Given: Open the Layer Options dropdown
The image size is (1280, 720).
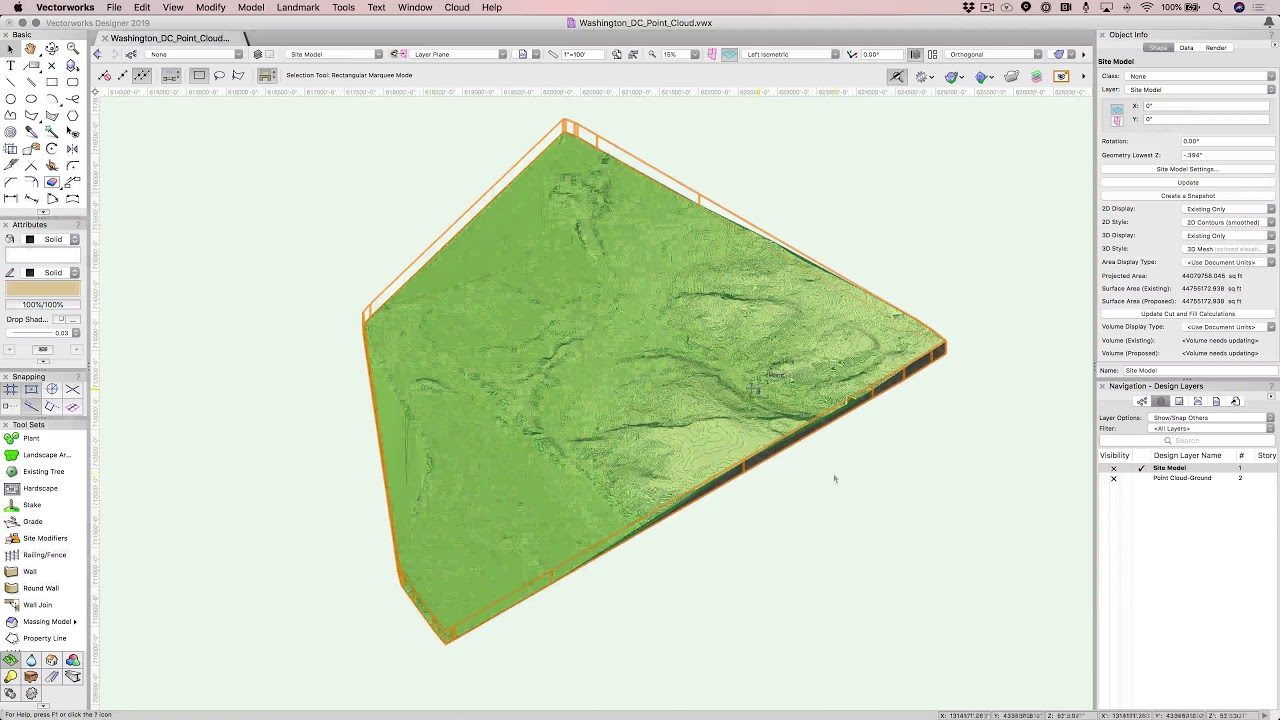Looking at the screenshot, I should 1212,417.
